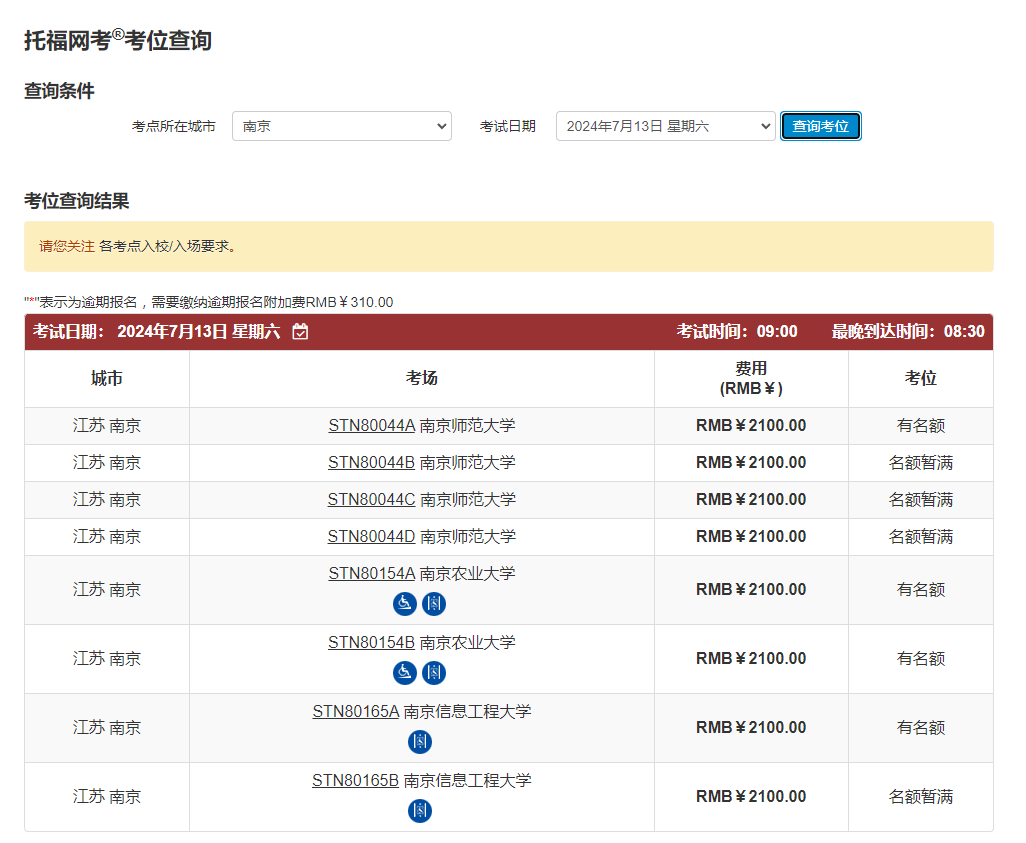The height and width of the screenshot is (843, 1026).
Task: Click 有名额 in the STN80154B row
Action: (921, 658)
